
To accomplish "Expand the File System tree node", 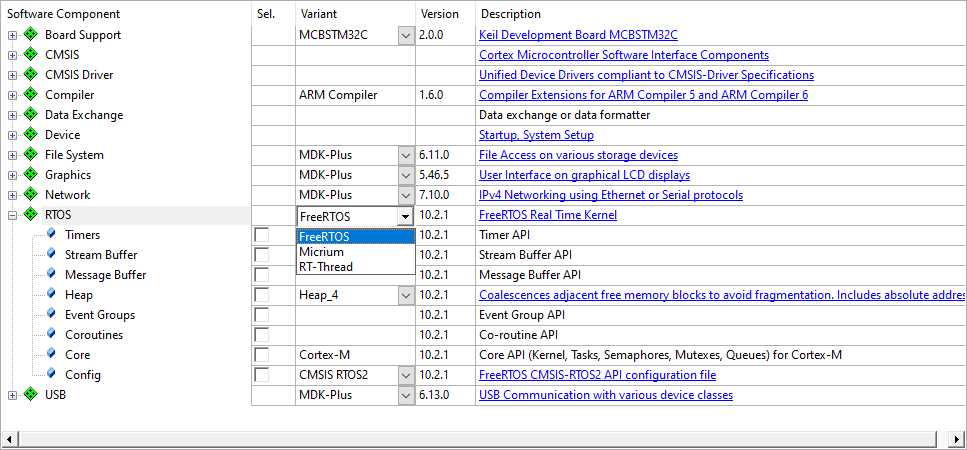I will 12,155.
